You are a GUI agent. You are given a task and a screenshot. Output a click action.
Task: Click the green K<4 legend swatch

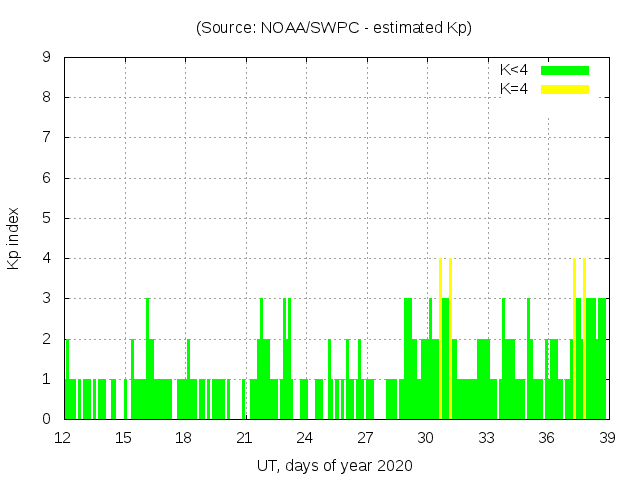(x=565, y=70)
